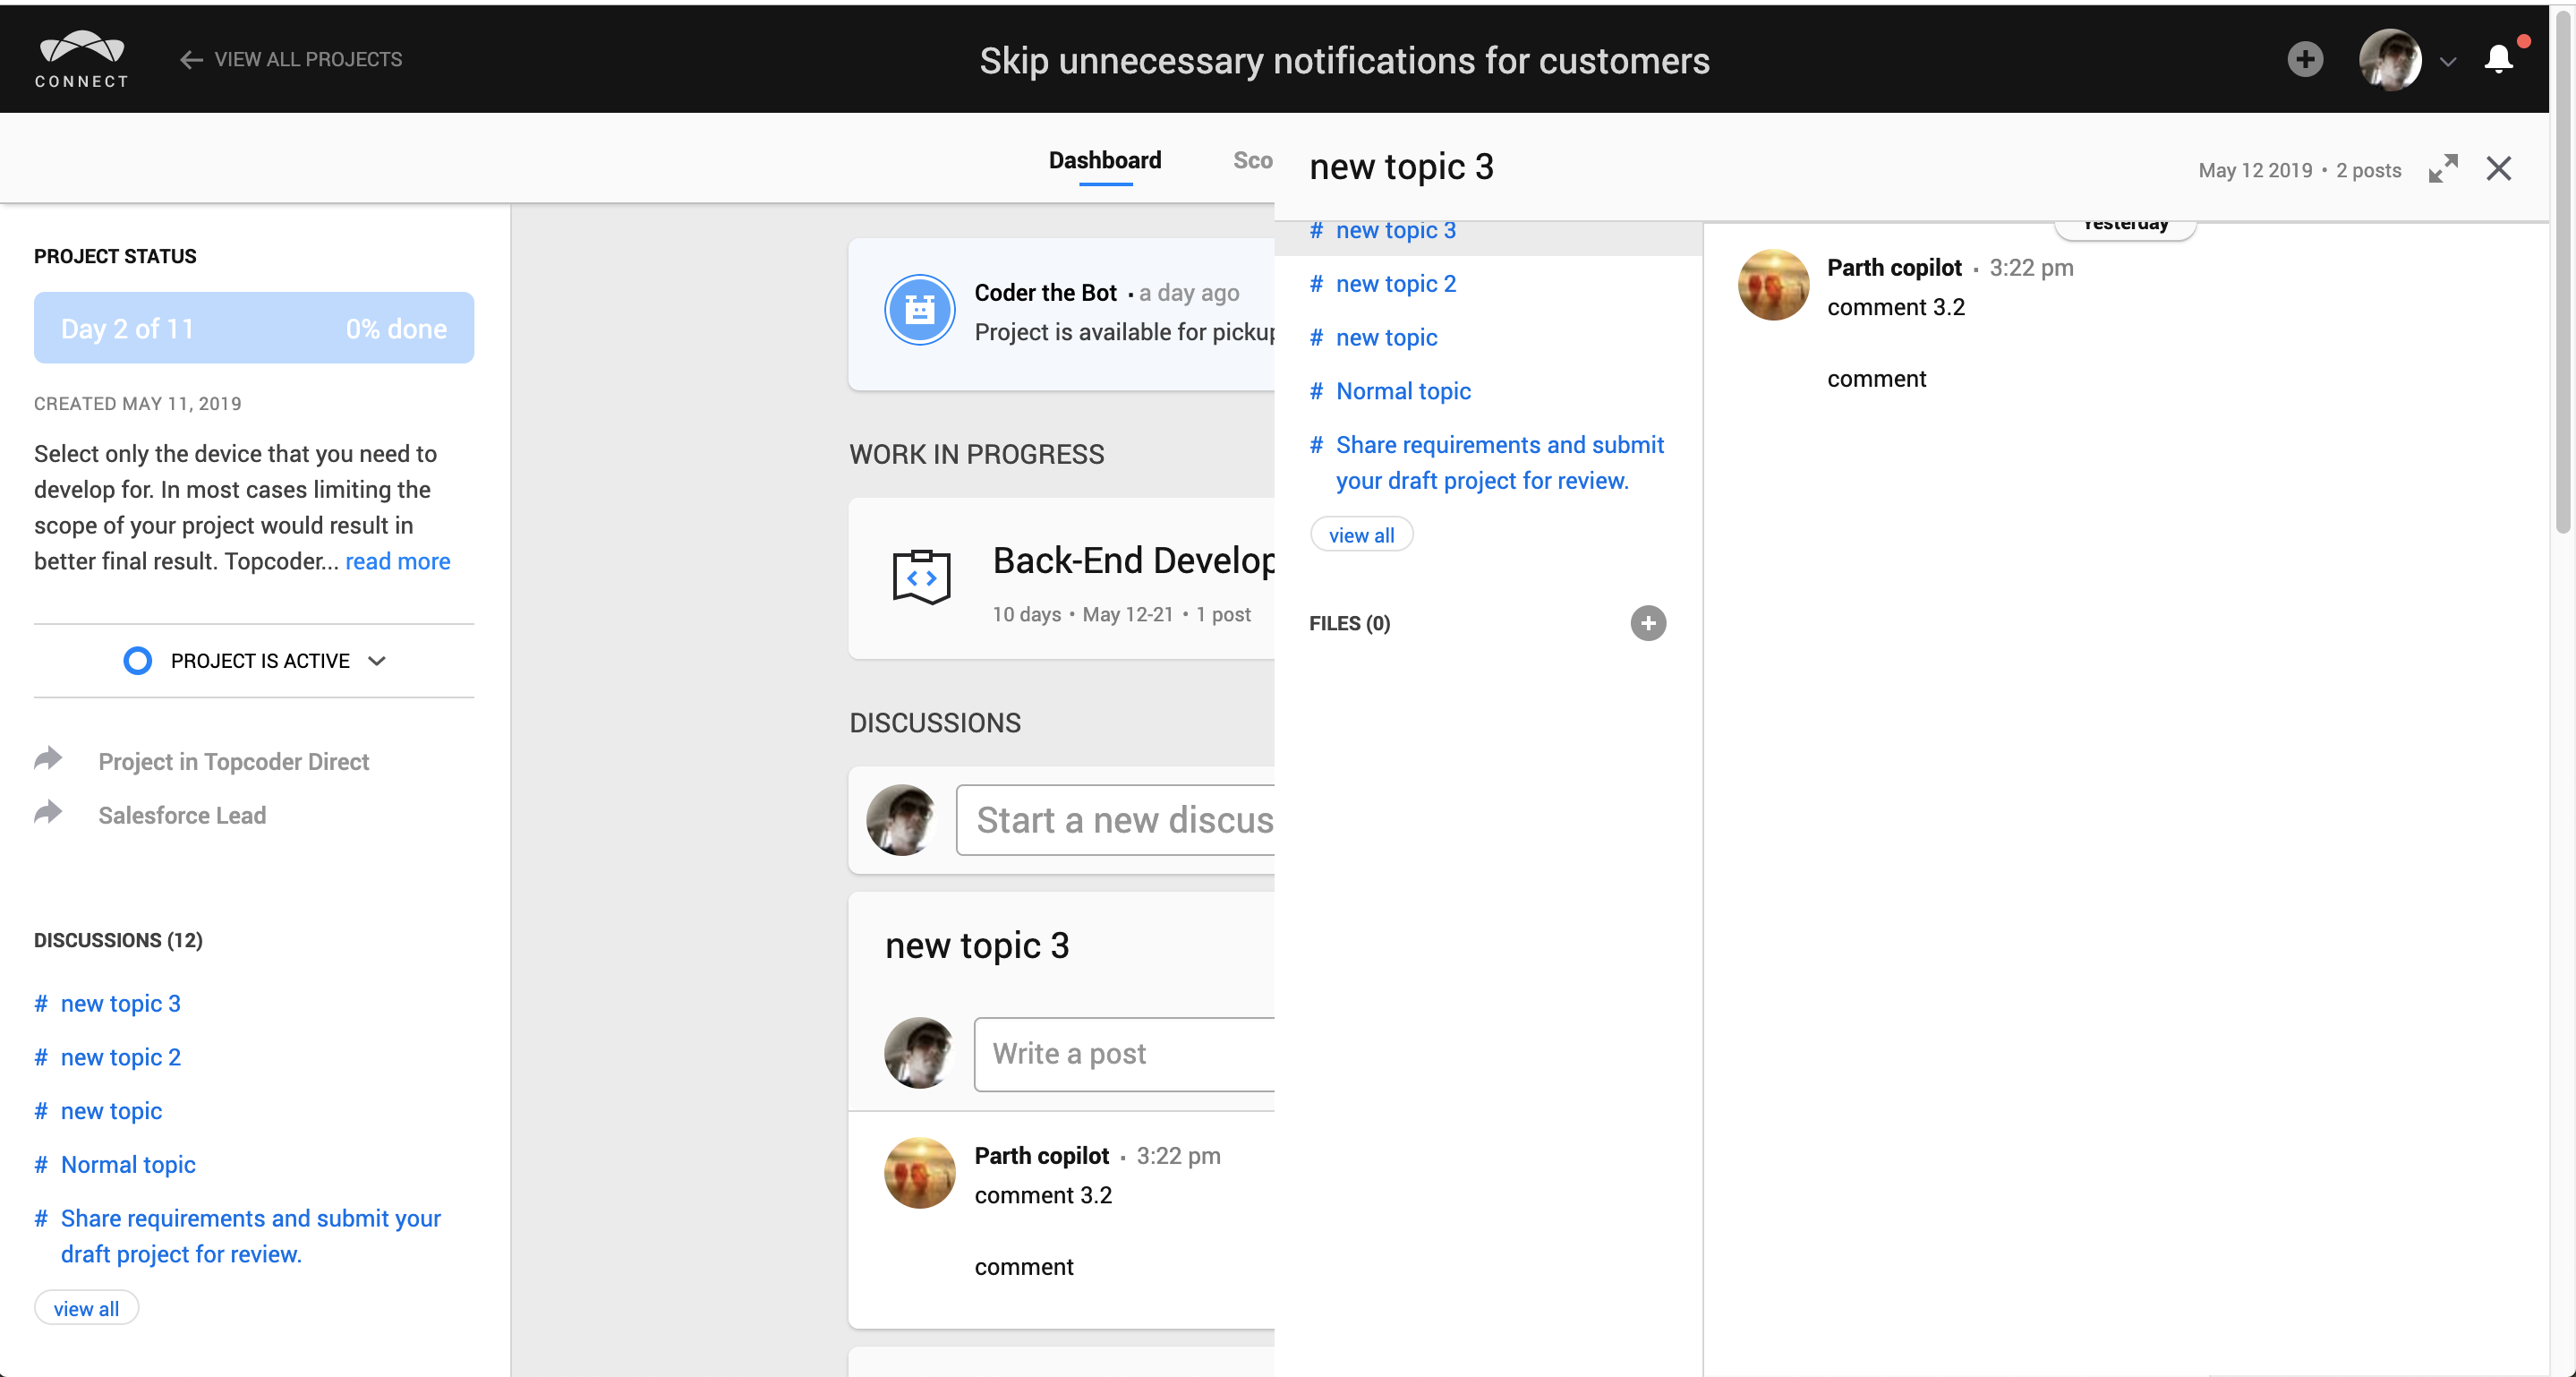Open the read more link in project description

pos(397,561)
